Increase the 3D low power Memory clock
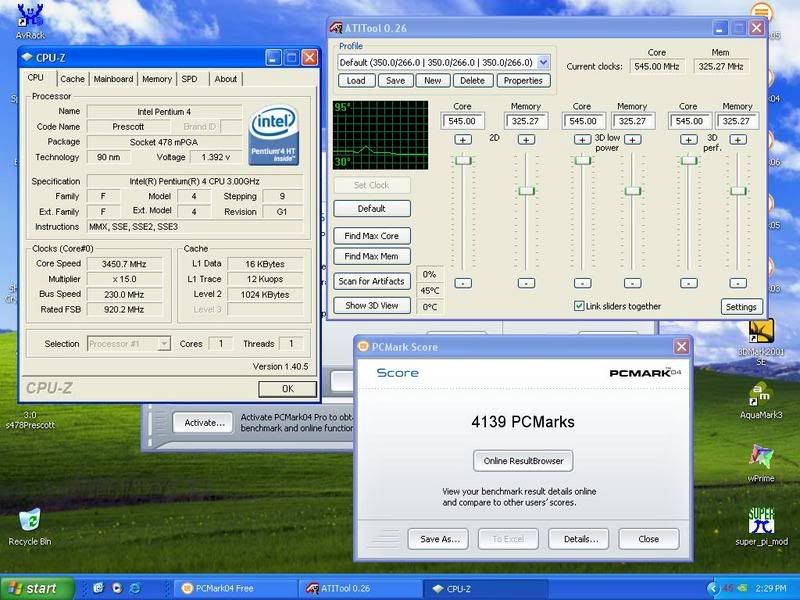 (x=632, y=139)
